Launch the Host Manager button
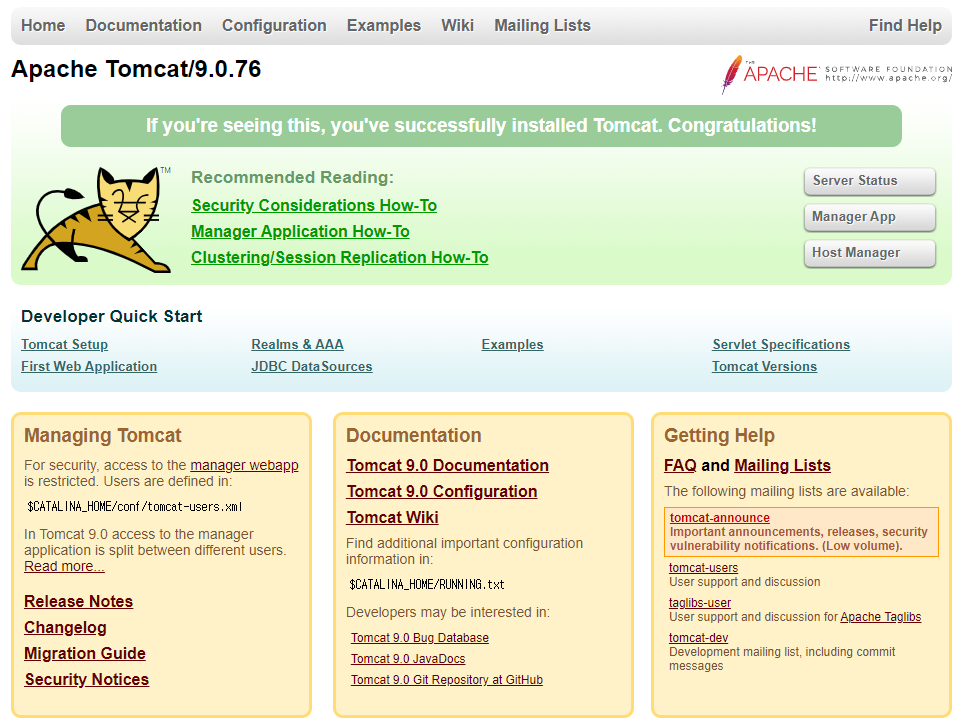 pyautogui.click(x=869, y=253)
